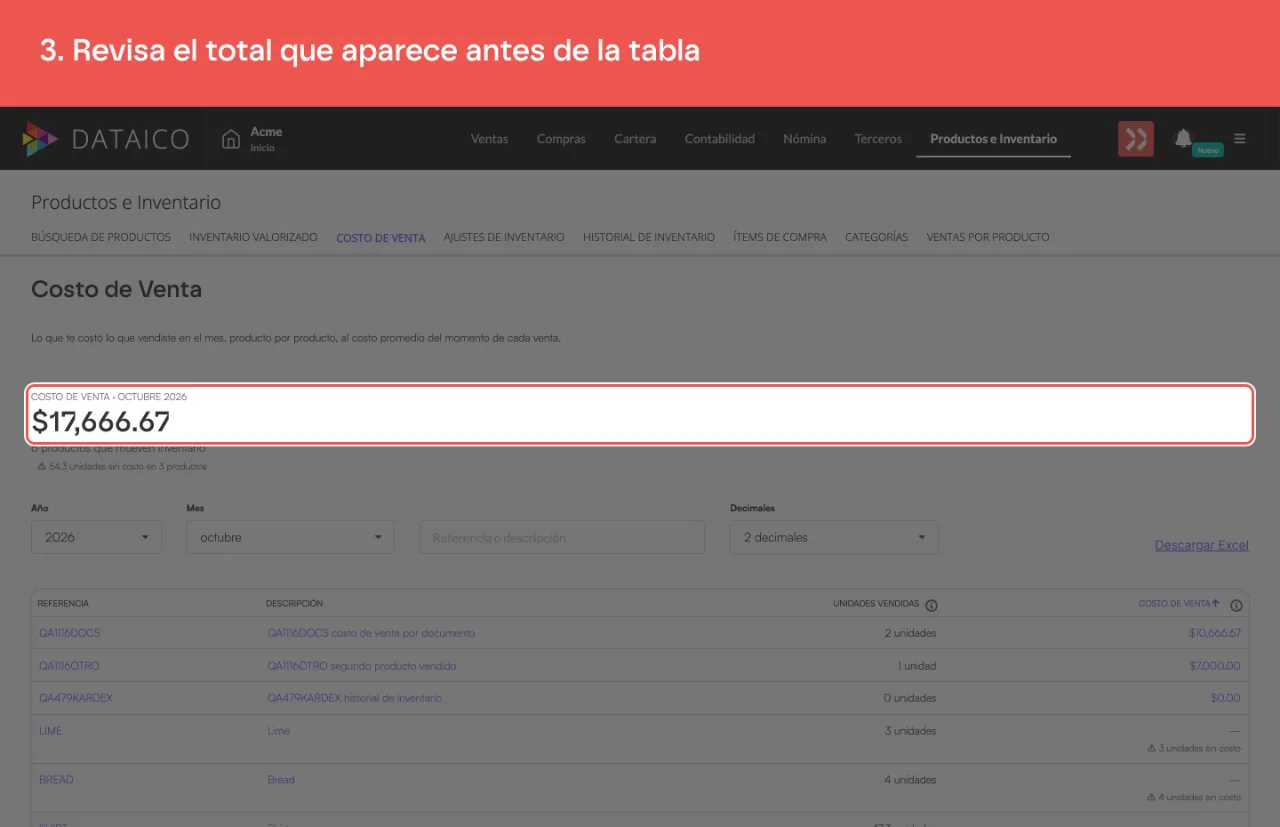Viewport: 1280px width, 827px height.
Task: Open the Contabilidad menu
Action: pos(720,139)
